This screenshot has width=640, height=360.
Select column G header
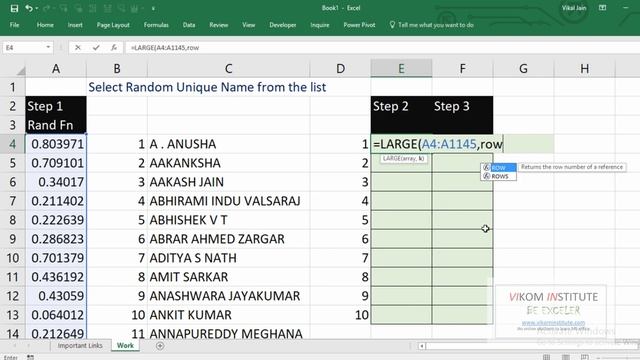point(523,68)
